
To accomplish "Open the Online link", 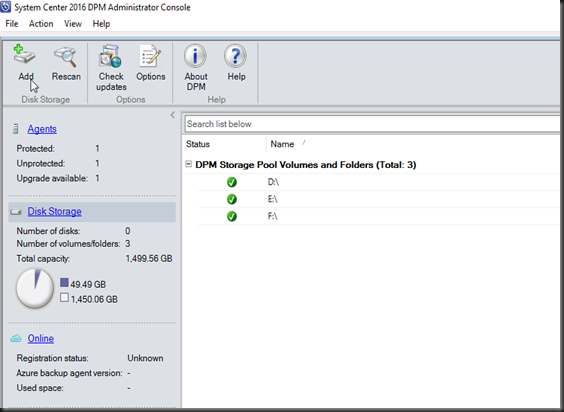I will [x=41, y=338].
